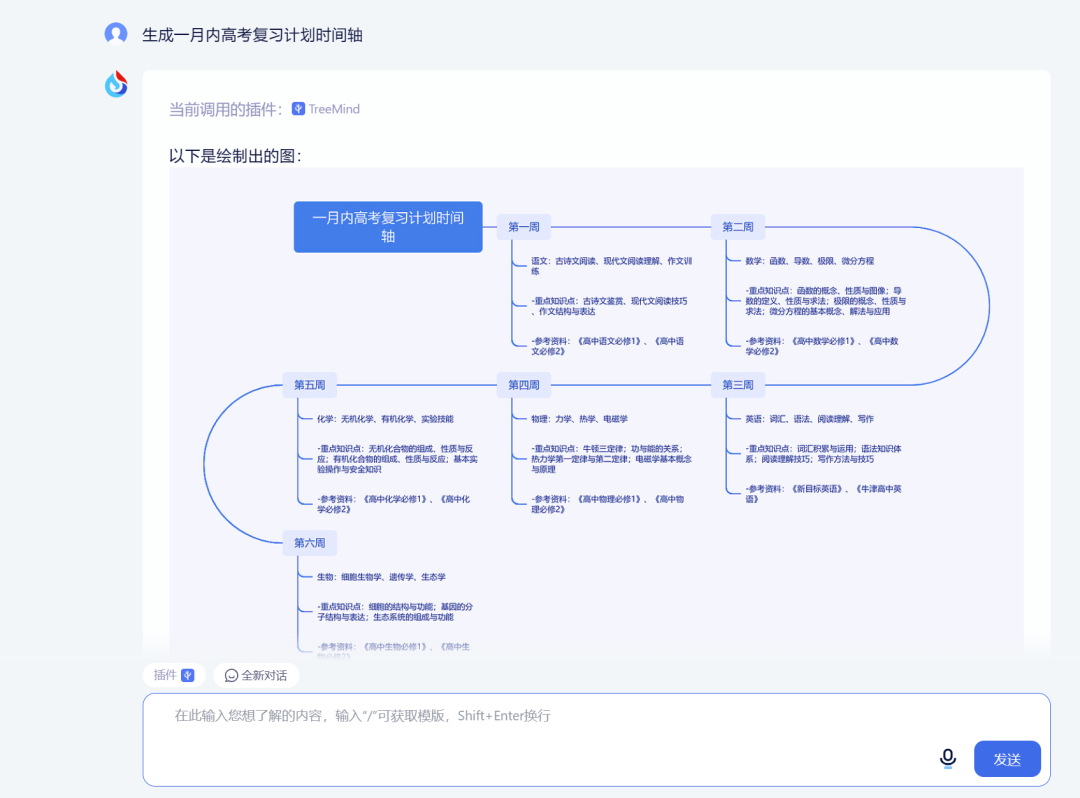Click 参考资料《高中物理必修1》 entry
Viewport: 1080px width, 798px height.
[608, 504]
